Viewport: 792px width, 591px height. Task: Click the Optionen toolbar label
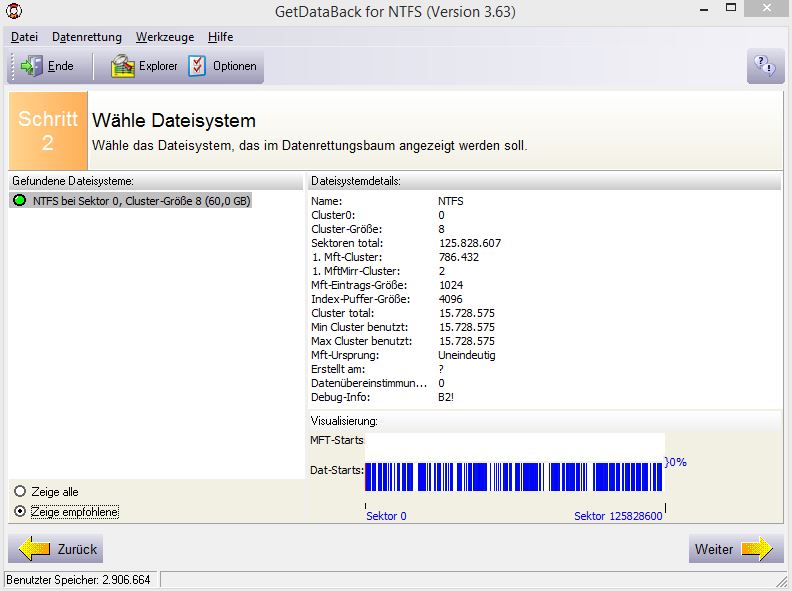click(x=234, y=66)
